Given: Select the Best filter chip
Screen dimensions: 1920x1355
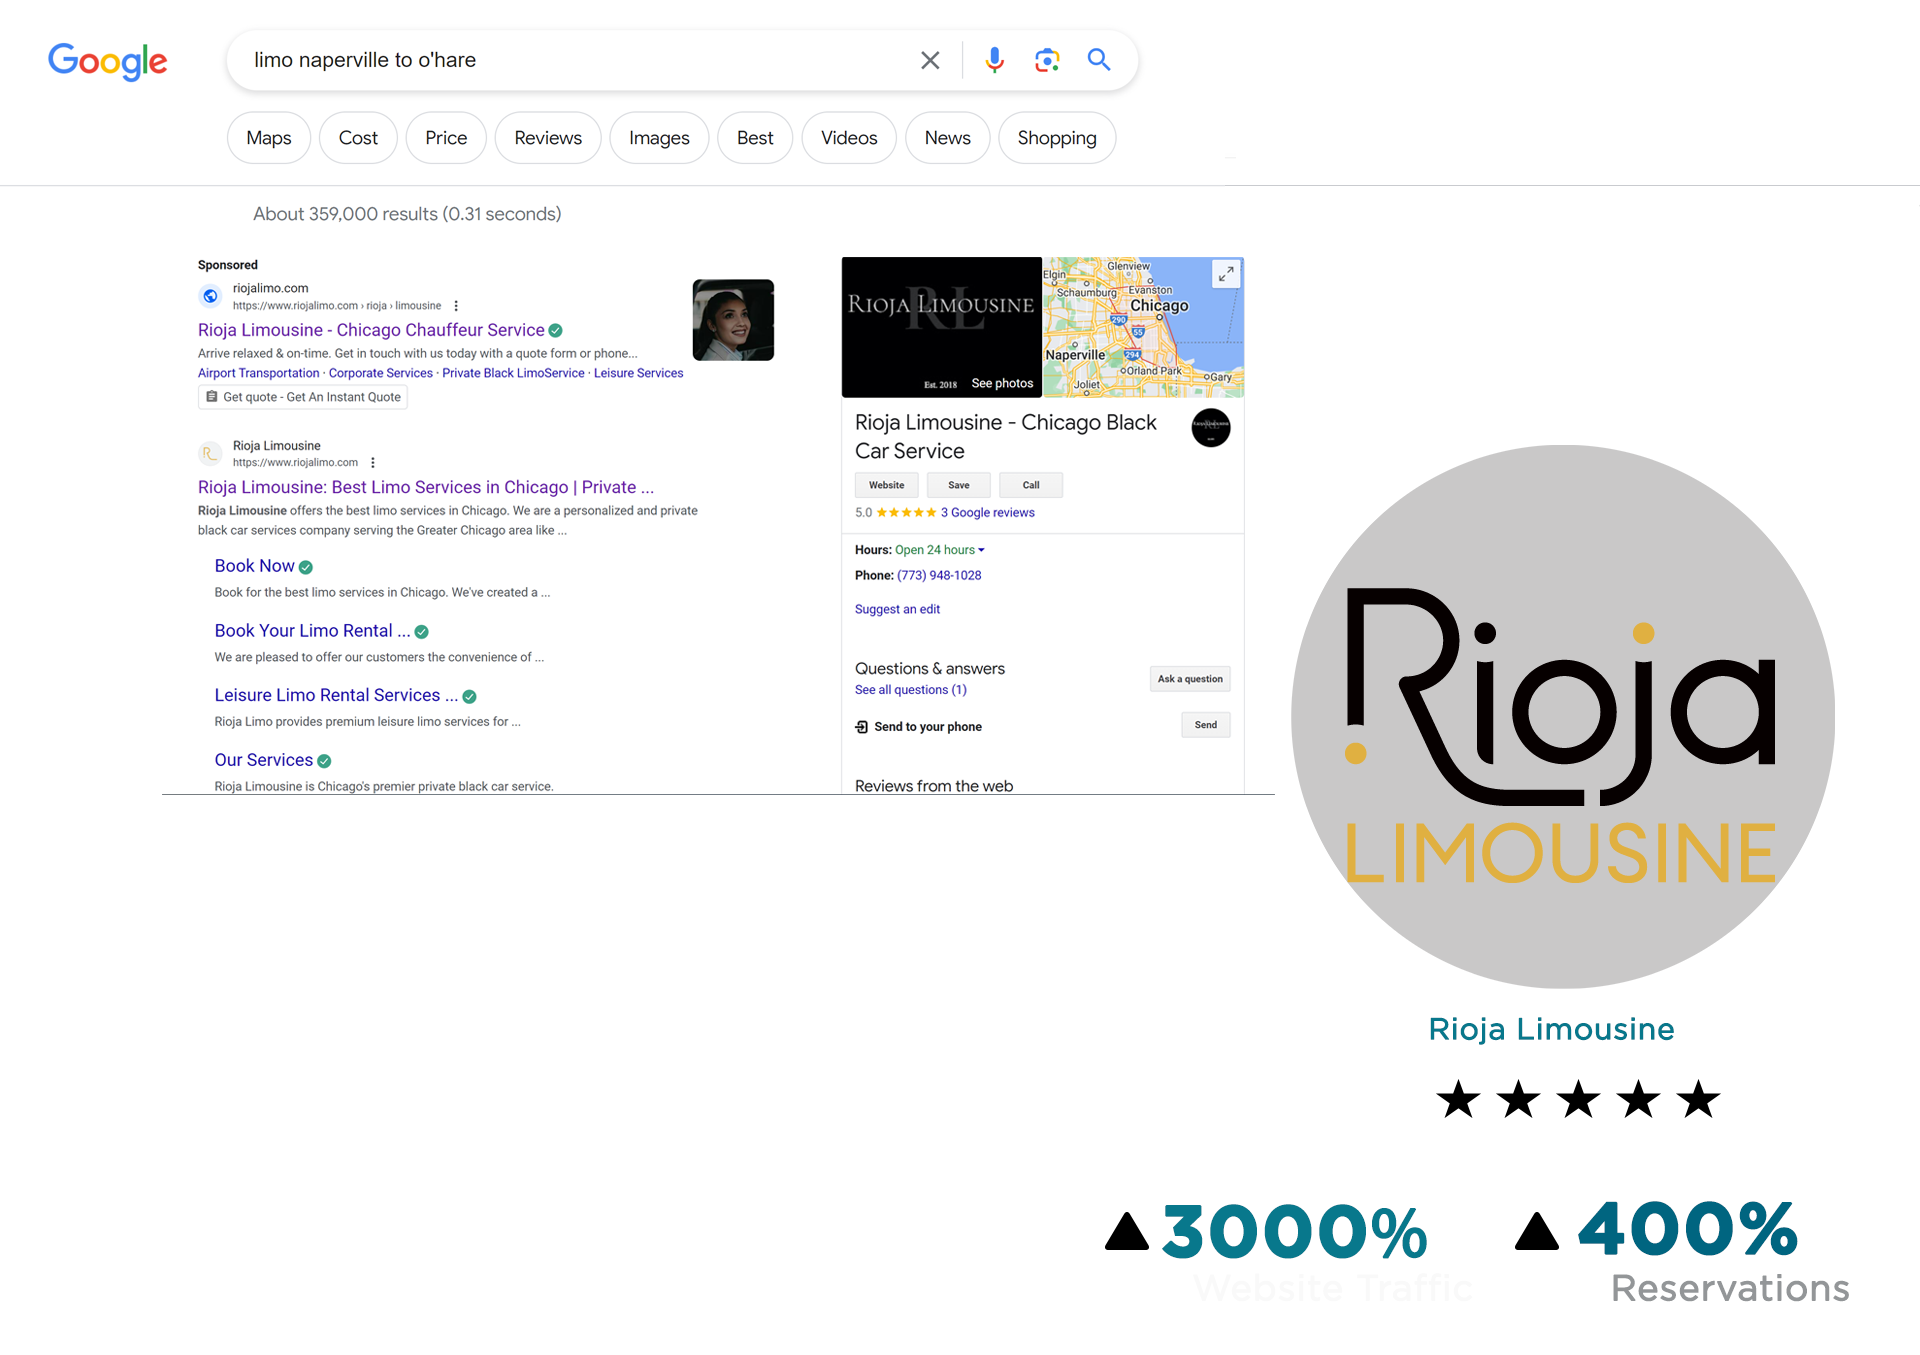Looking at the screenshot, I should (755, 138).
